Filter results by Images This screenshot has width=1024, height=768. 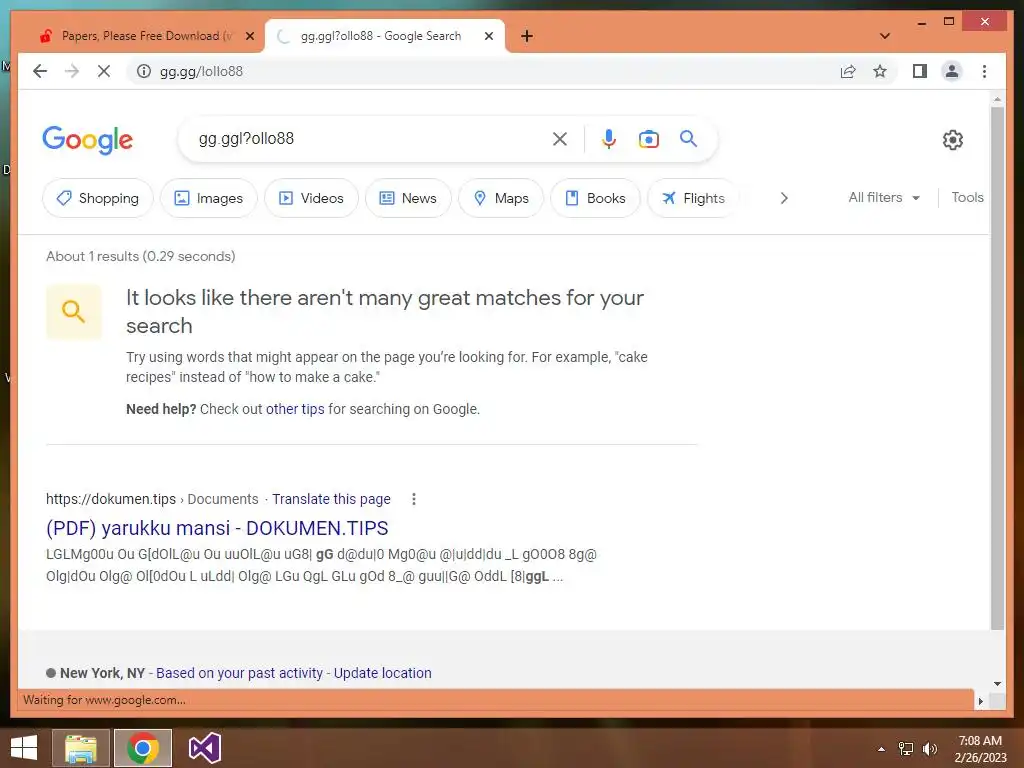pyautogui.click(x=209, y=198)
